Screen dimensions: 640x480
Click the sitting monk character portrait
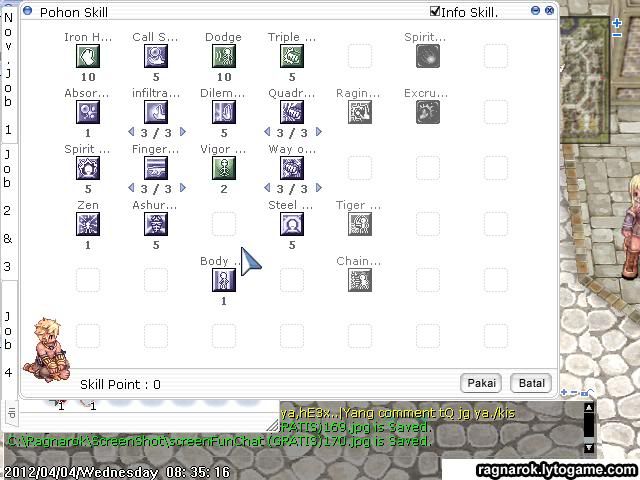[x=47, y=350]
